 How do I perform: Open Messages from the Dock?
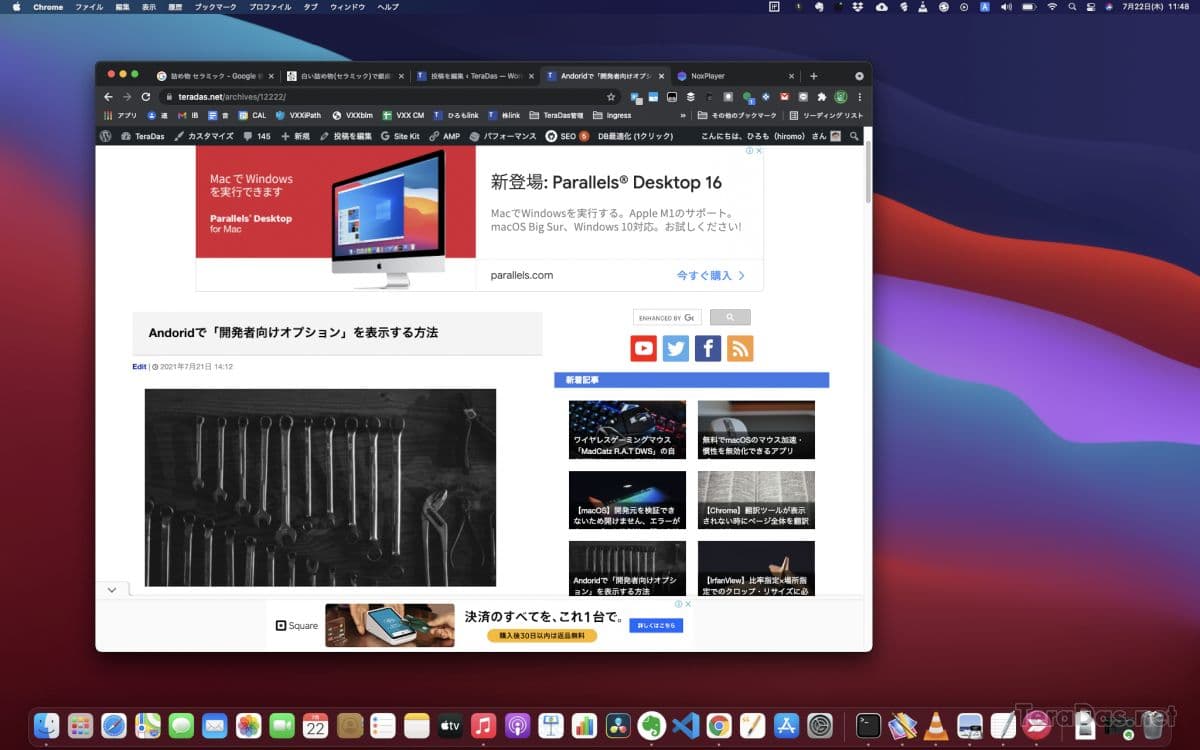181,725
